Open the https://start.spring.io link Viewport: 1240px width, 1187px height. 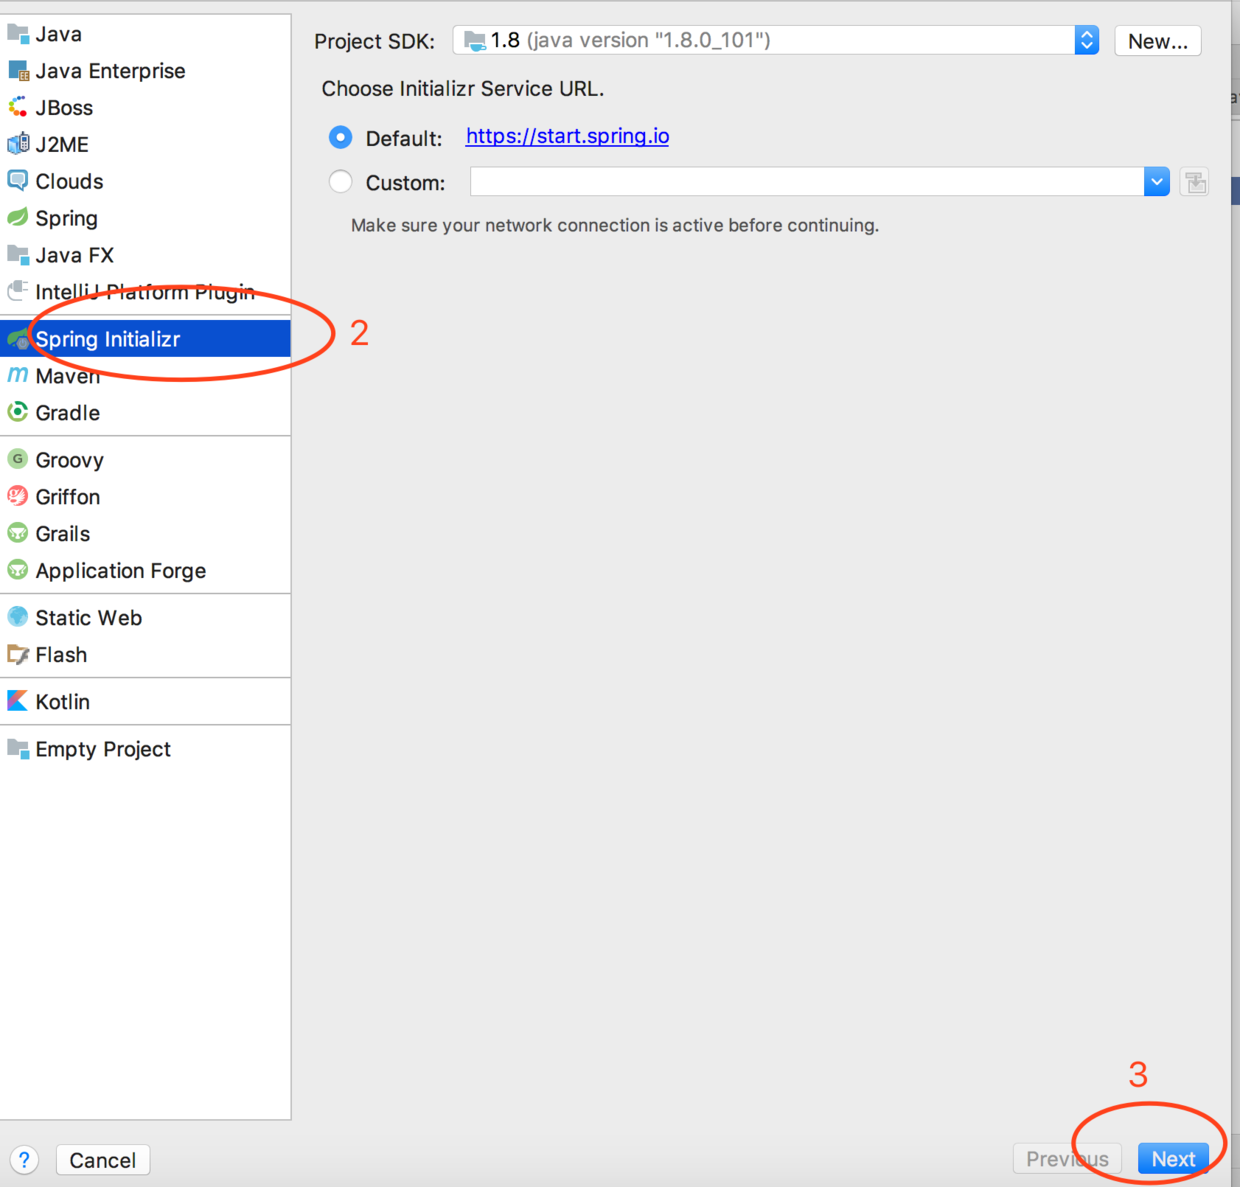(x=567, y=136)
